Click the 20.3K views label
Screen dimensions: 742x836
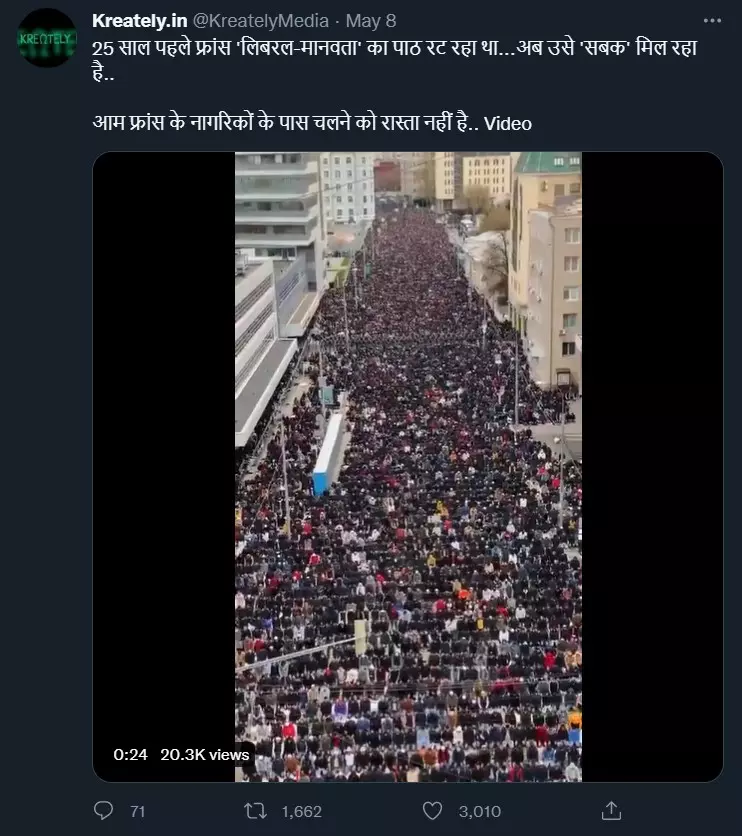coord(205,754)
